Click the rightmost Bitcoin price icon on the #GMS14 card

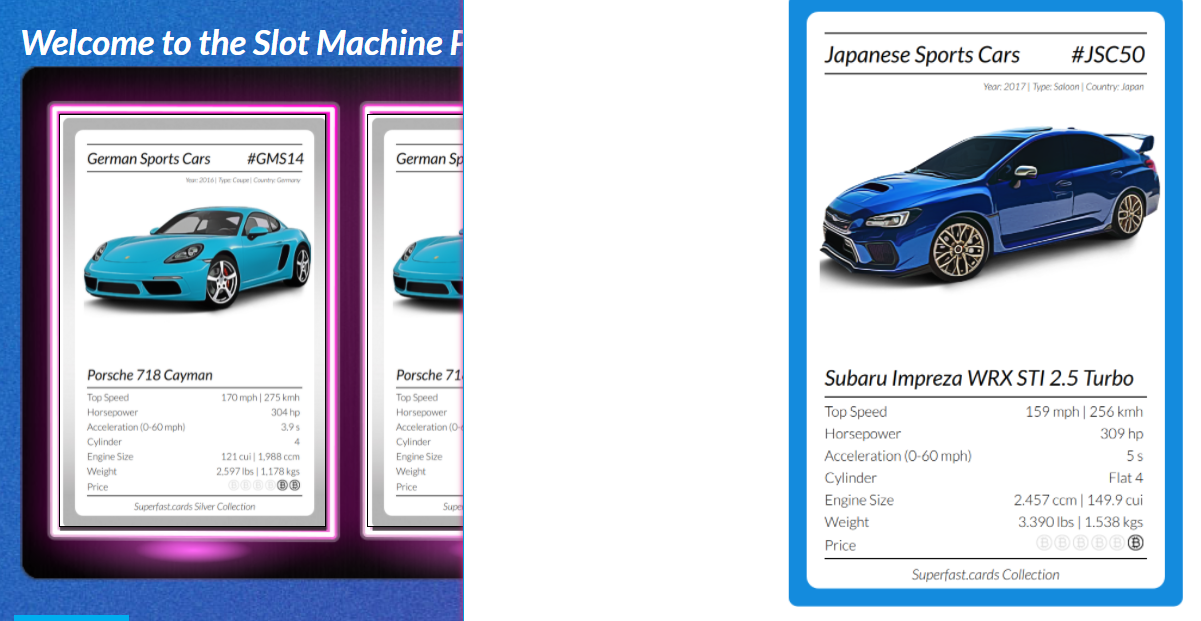295,486
